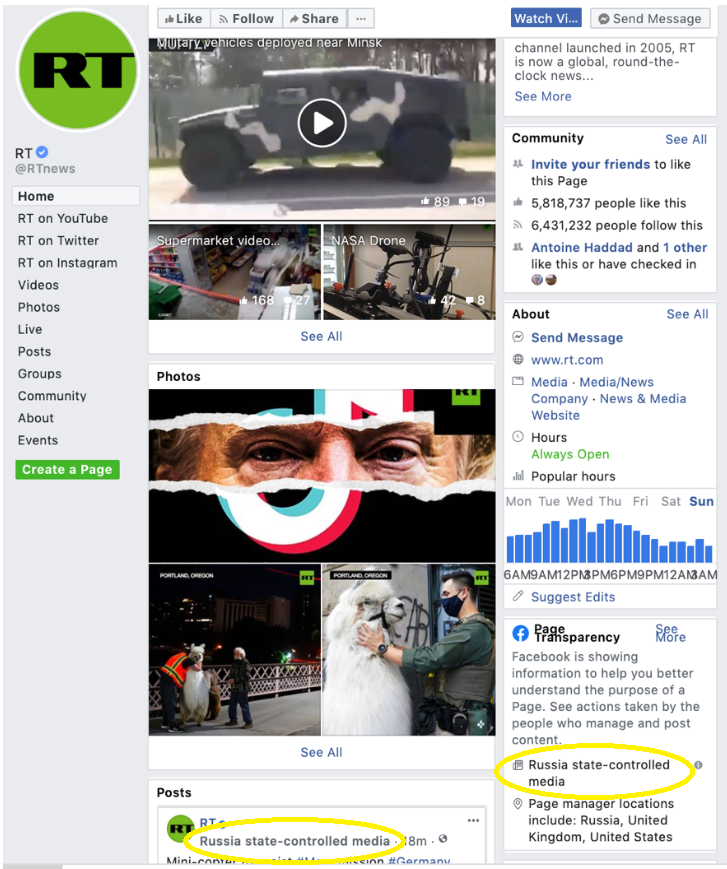Select Sun in popular hours days
Viewport: 727px width, 869px height.
click(701, 502)
